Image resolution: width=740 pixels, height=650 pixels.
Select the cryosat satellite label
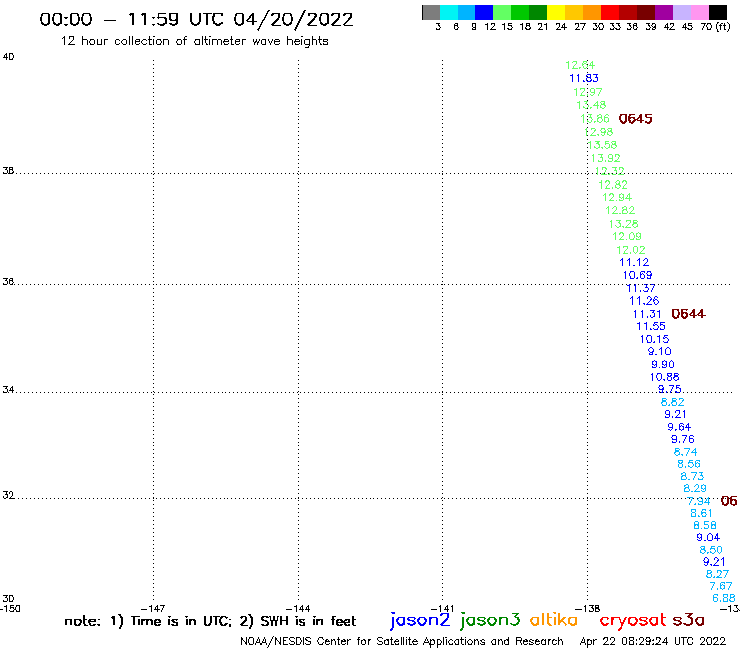pos(632,621)
